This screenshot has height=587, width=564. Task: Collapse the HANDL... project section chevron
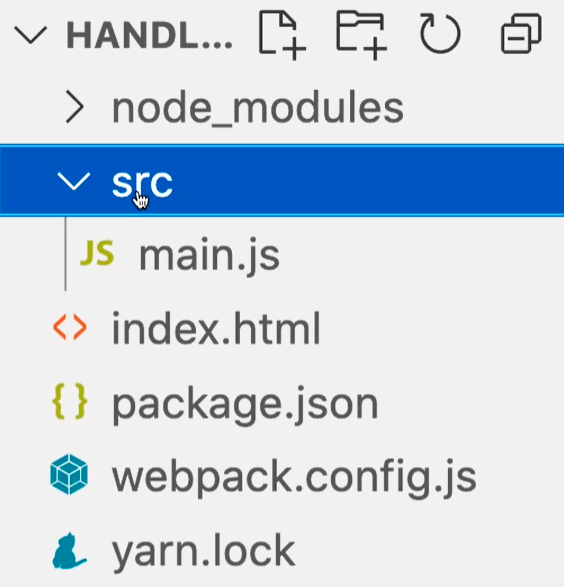(x=31, y=35)
